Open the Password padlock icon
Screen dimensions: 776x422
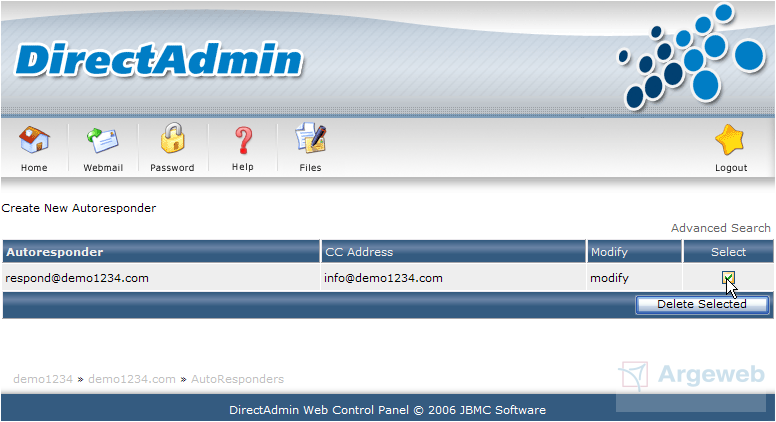pyautogui.click(x=172, y=138)
